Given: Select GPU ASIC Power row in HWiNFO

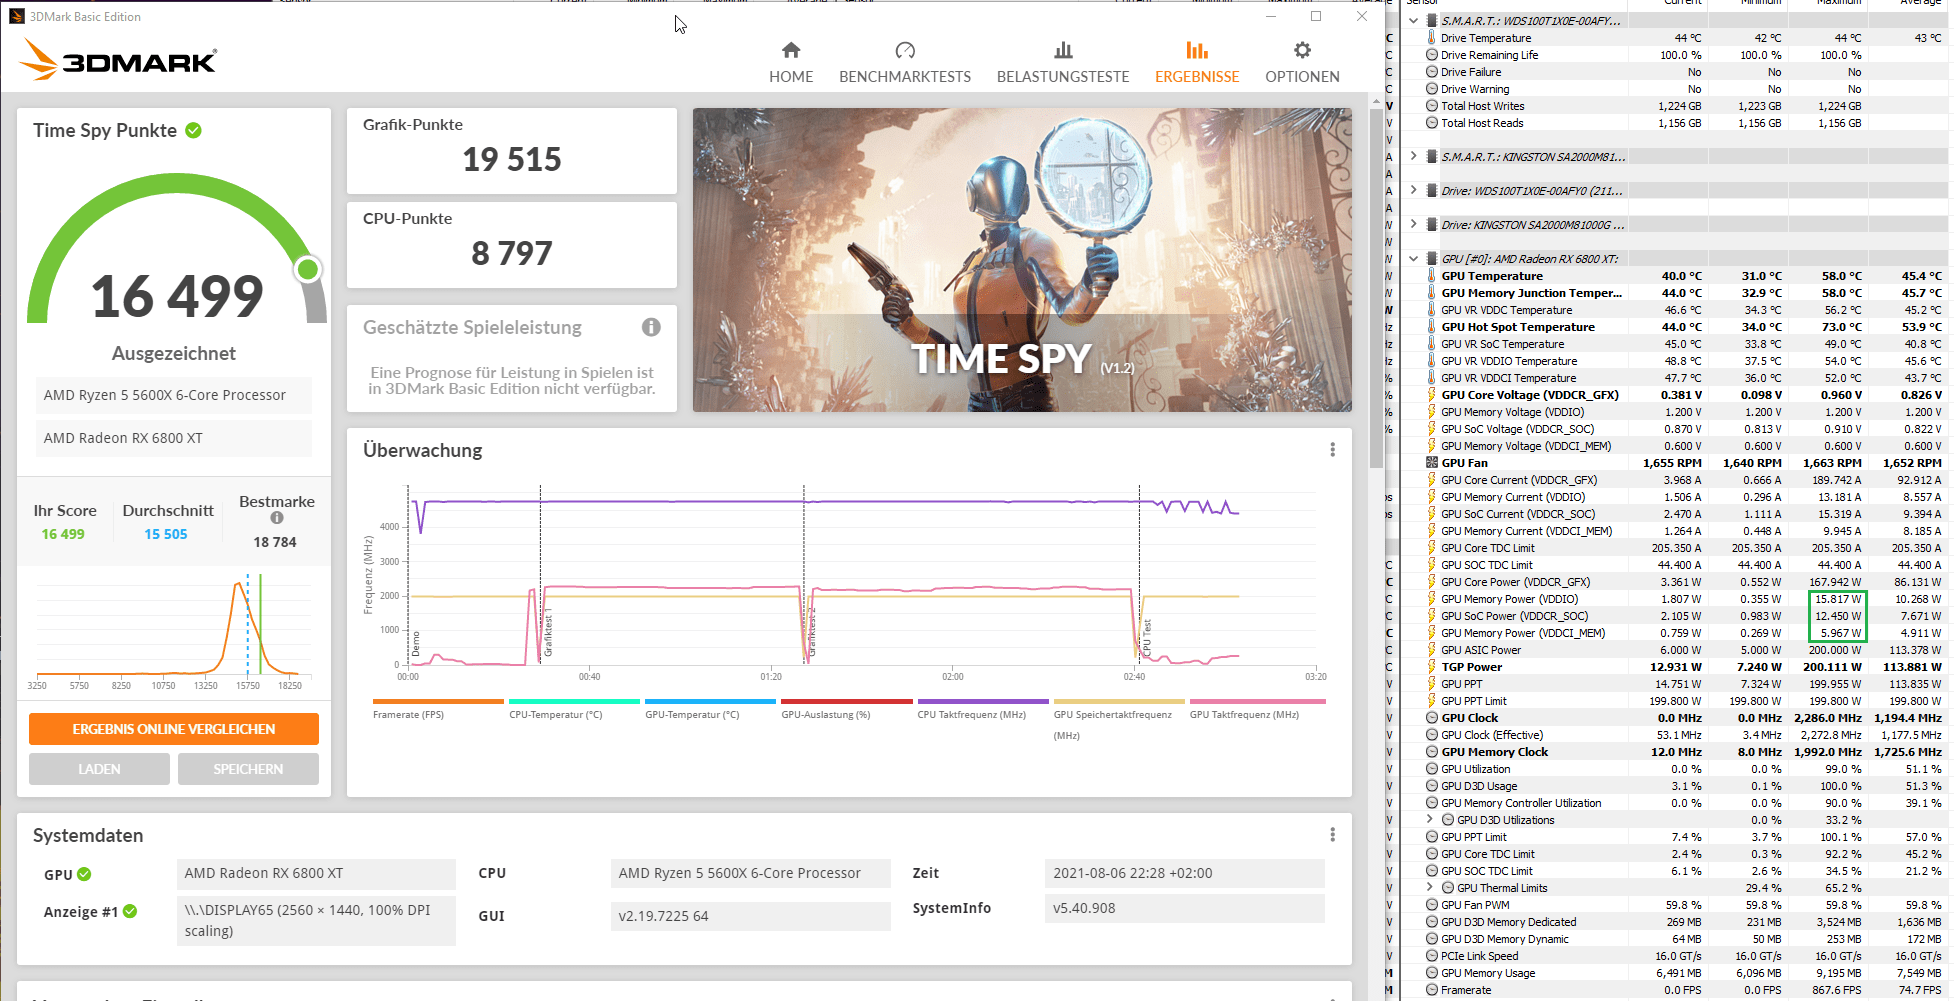Looking at the screenshot, I should click(1673, 650).
